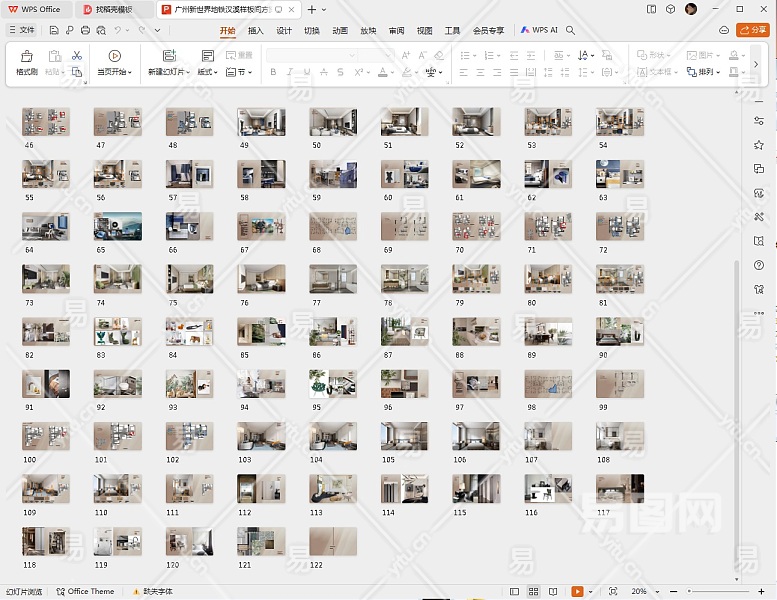Click the WPS AI button

539,30
